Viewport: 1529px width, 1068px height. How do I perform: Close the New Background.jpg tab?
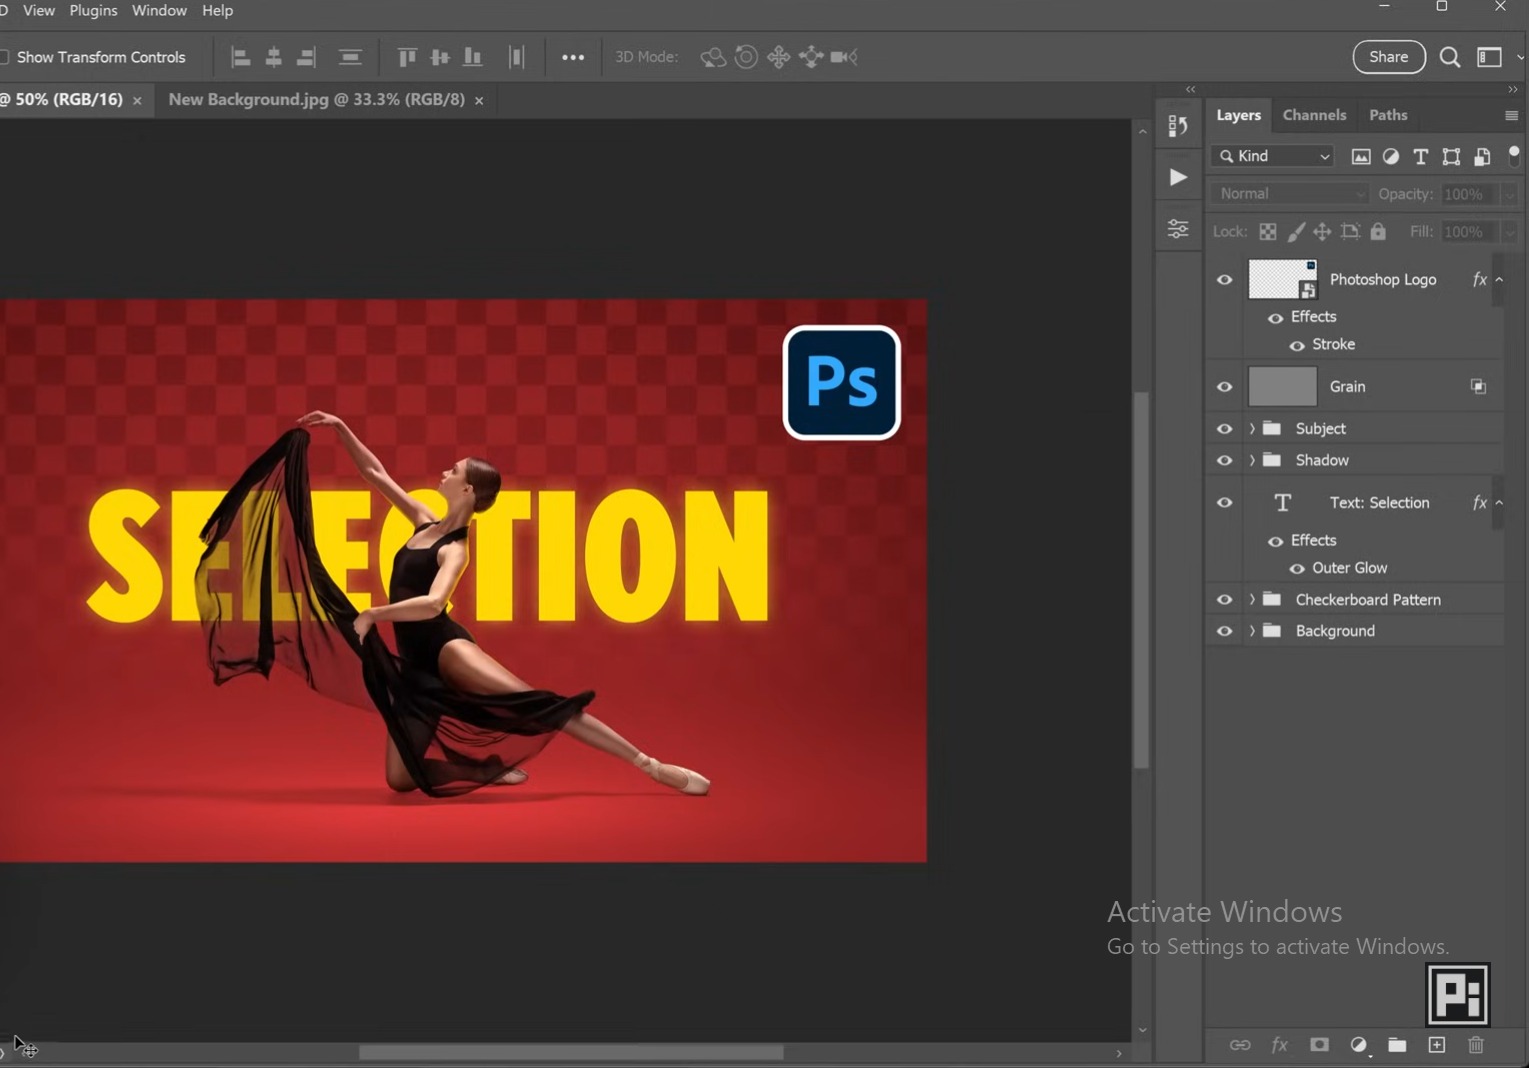[x=479, y=101]
